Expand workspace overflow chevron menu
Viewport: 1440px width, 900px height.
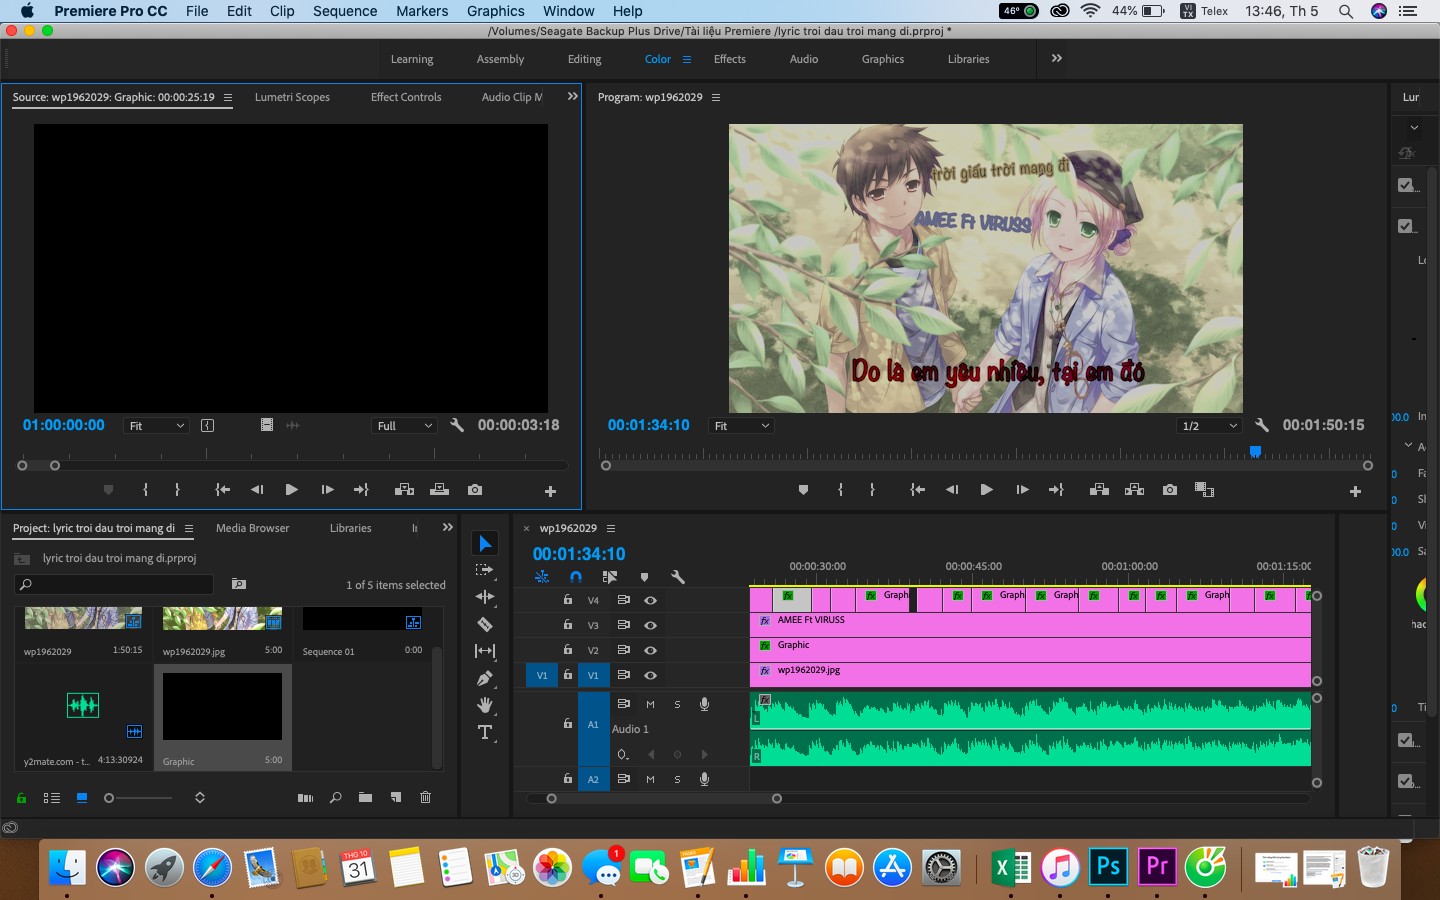point(1057,59)
